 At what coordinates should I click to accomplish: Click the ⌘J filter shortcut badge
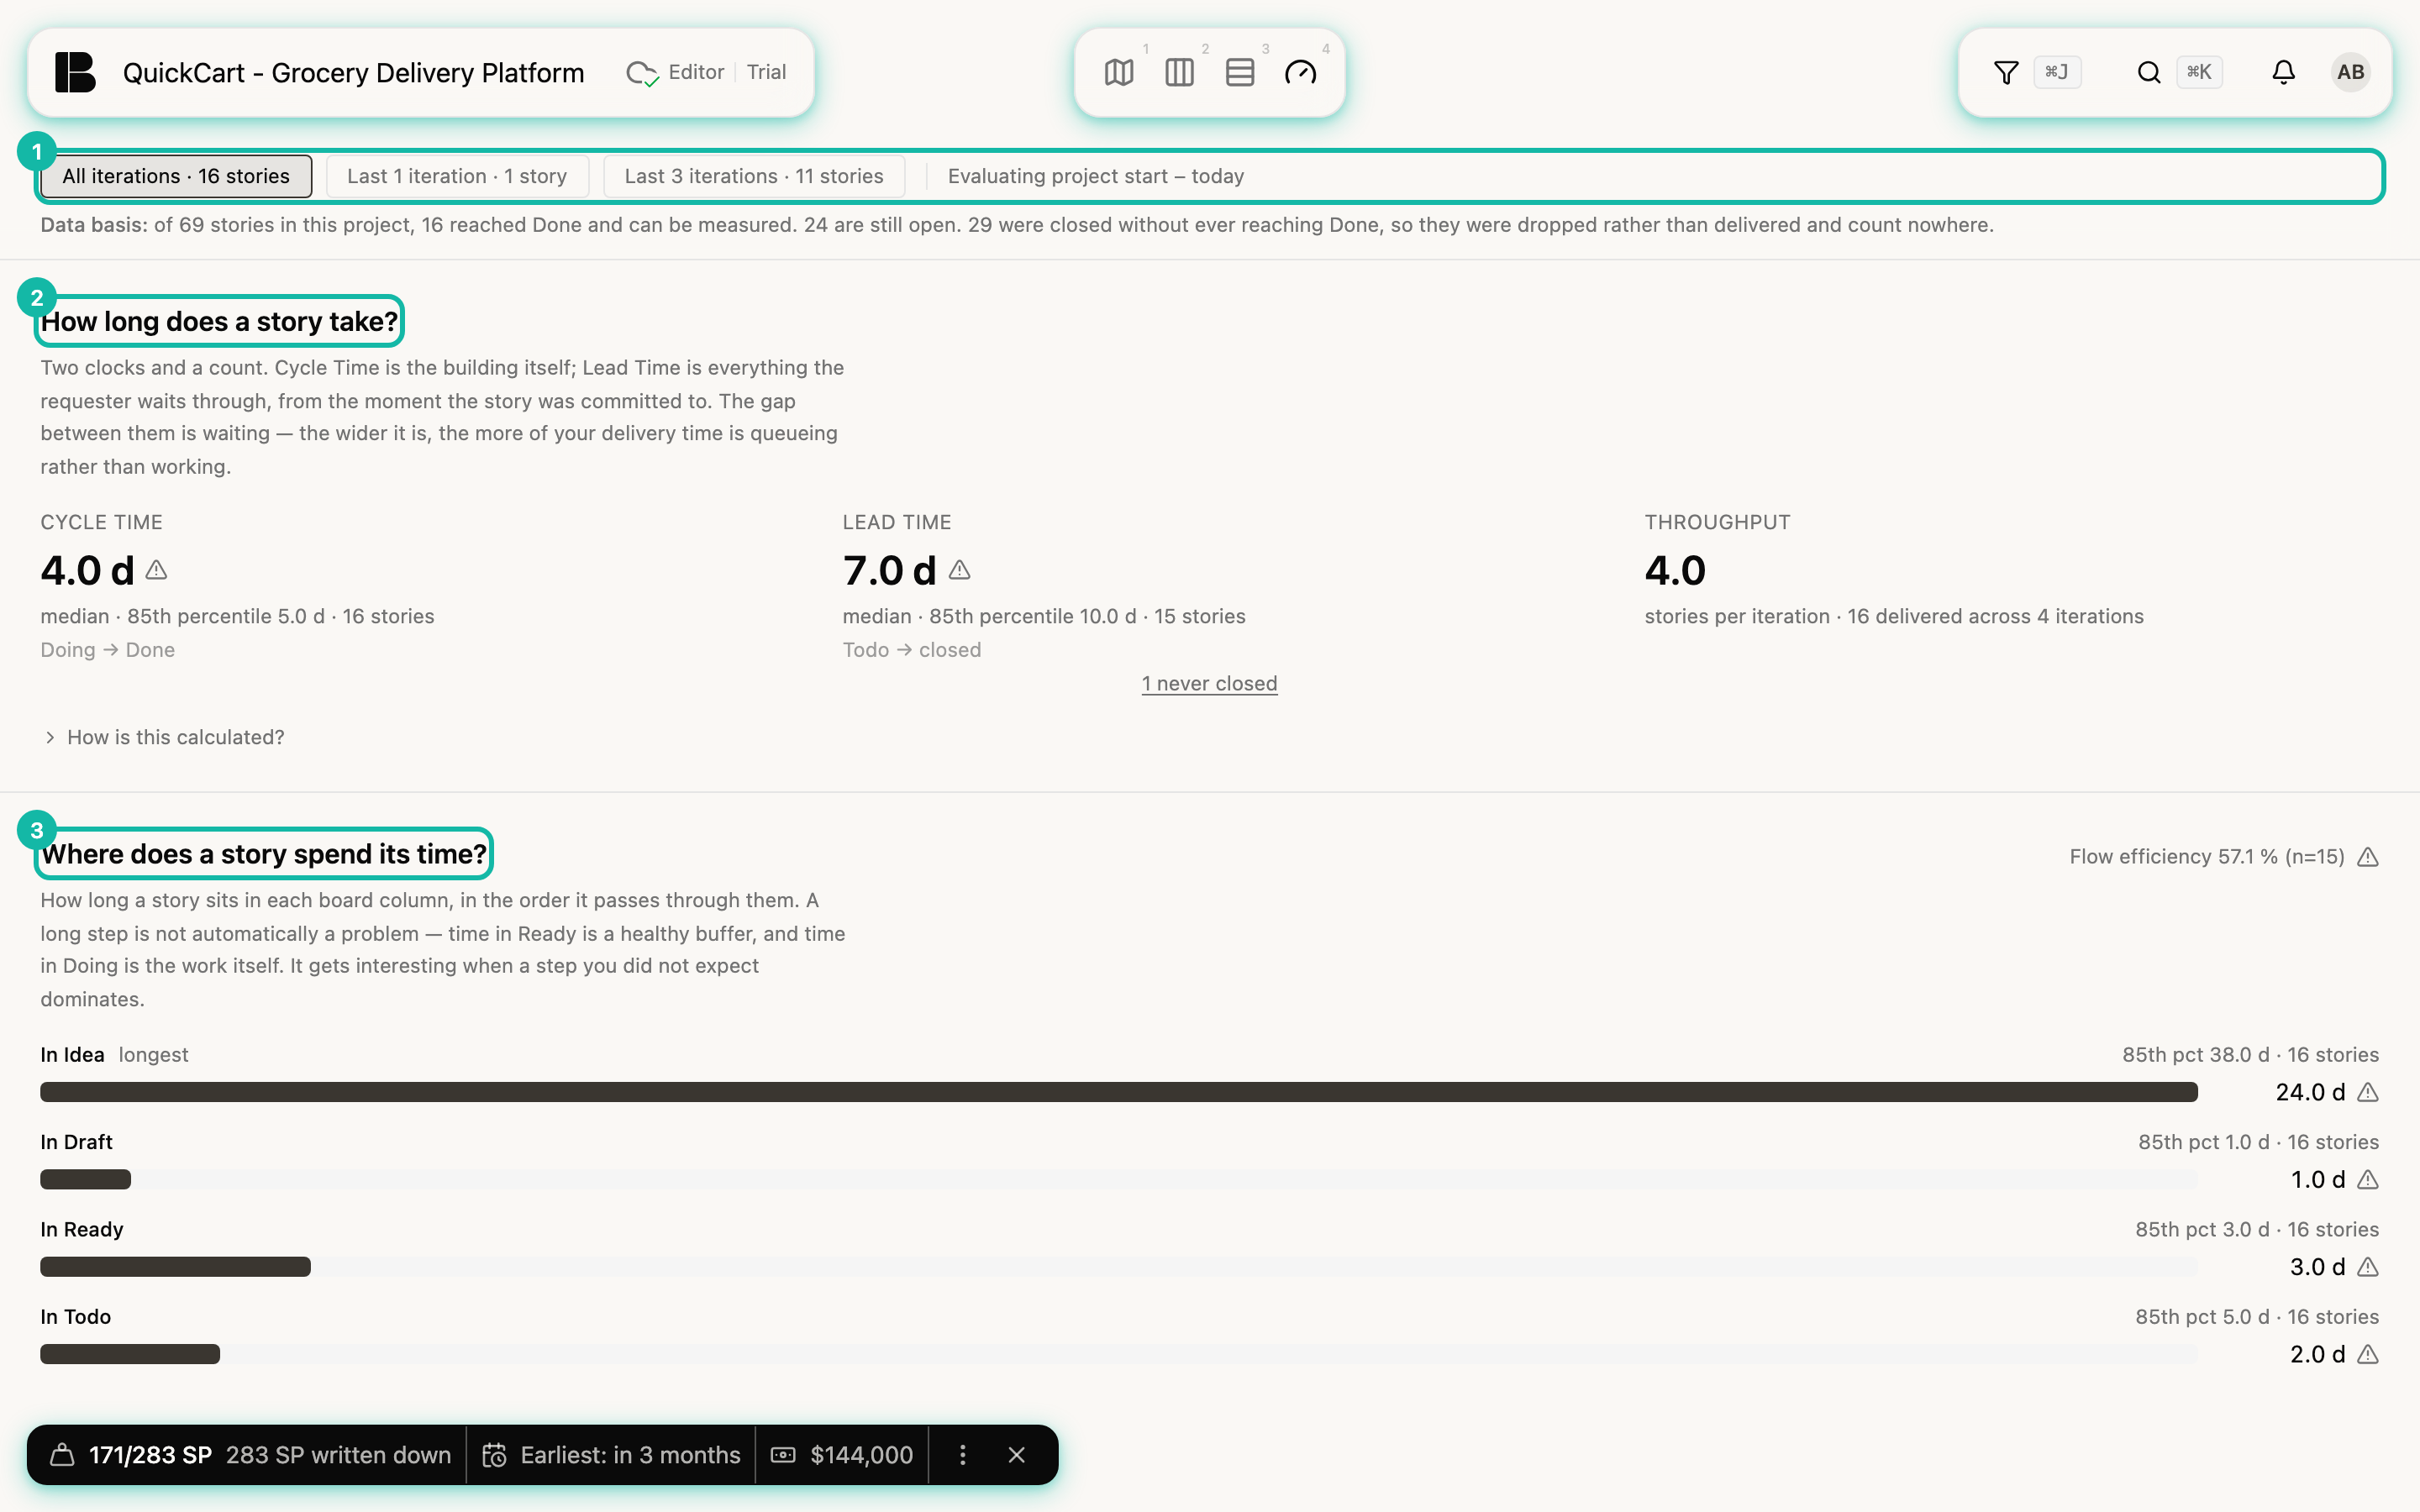point(2057,72)
